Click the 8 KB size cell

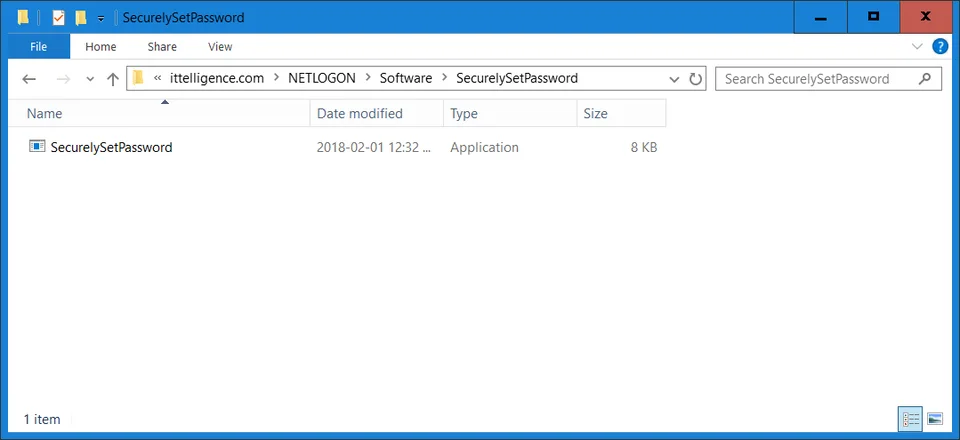(x=643, y=147)
